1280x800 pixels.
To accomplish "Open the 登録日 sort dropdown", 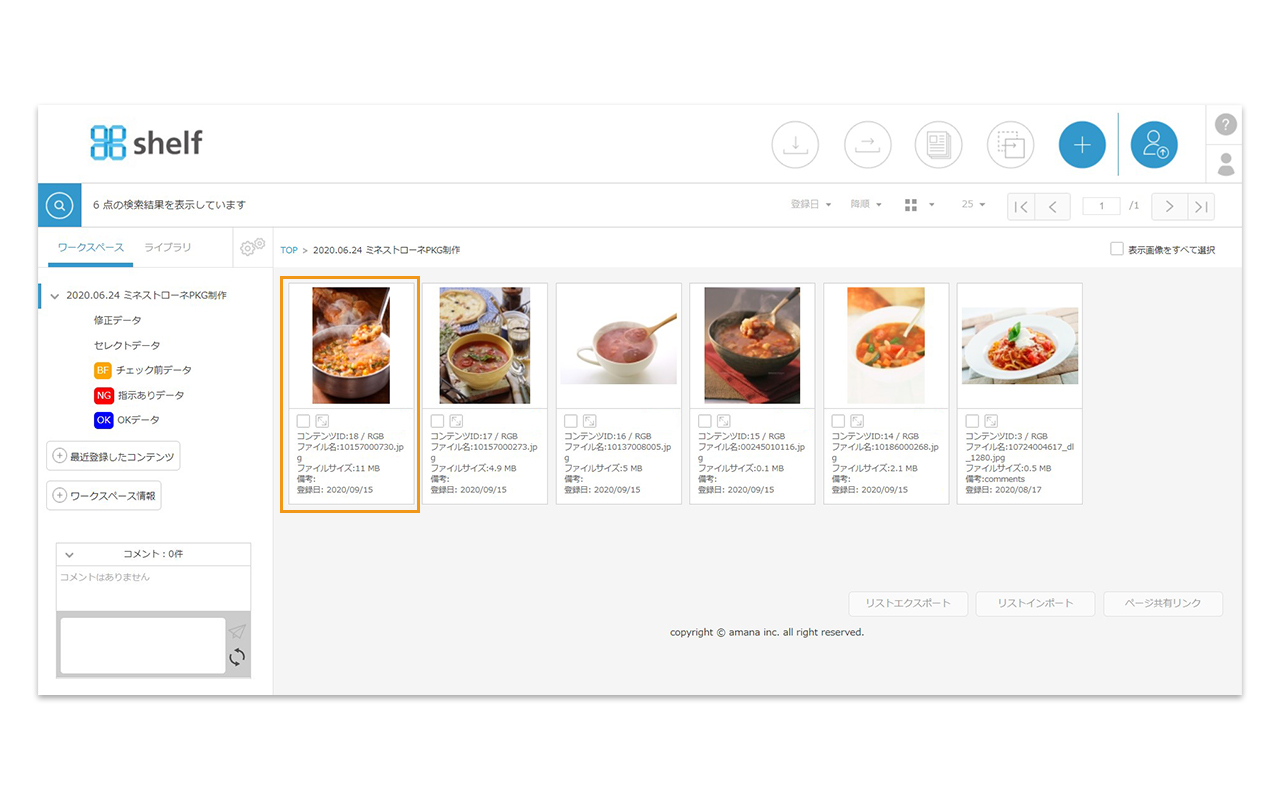I will 811,204.
